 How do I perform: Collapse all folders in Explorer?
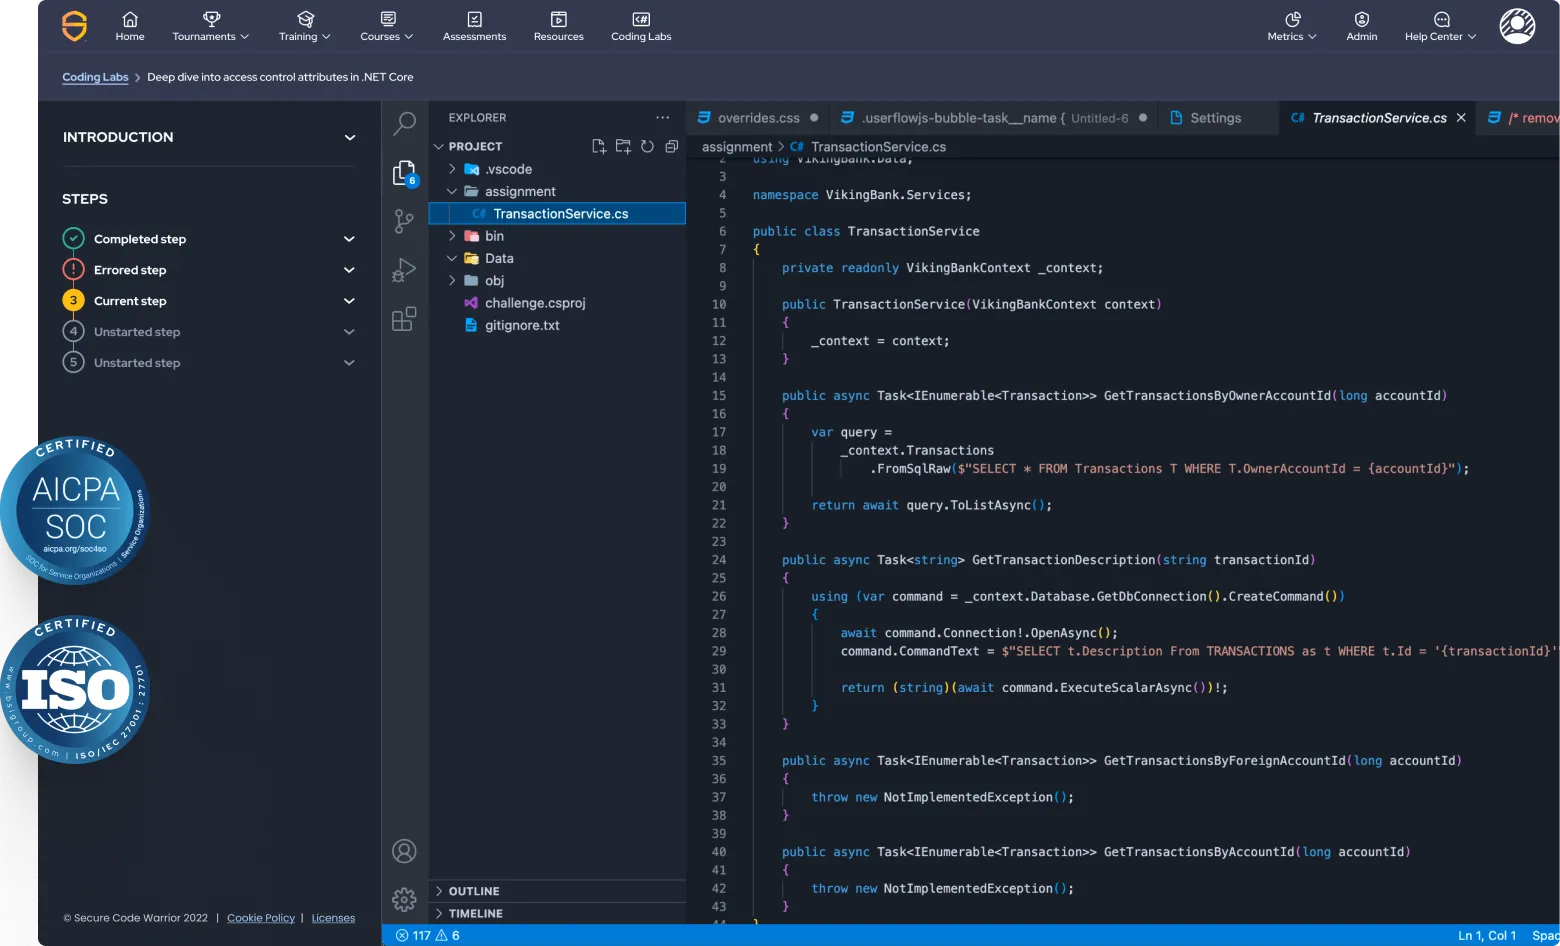tap(671, 146)
